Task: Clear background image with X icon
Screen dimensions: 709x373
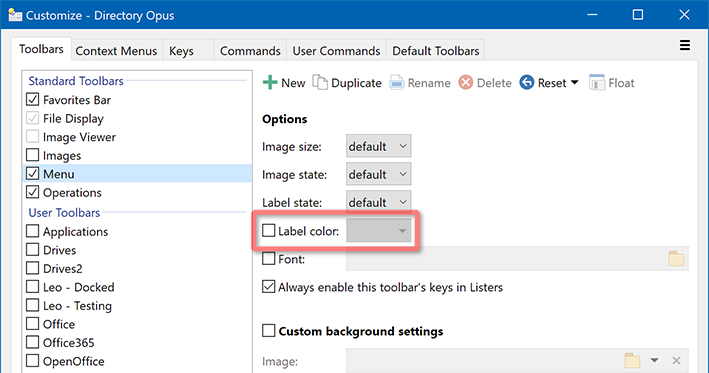Action: pos(676,360)
